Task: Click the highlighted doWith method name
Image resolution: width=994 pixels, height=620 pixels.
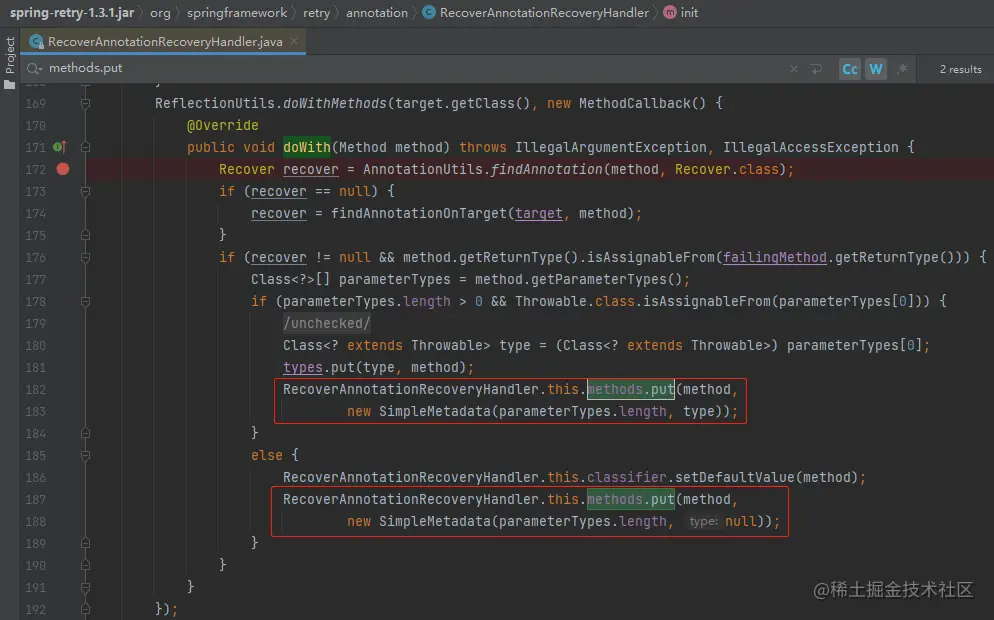Action: [307, 147]
